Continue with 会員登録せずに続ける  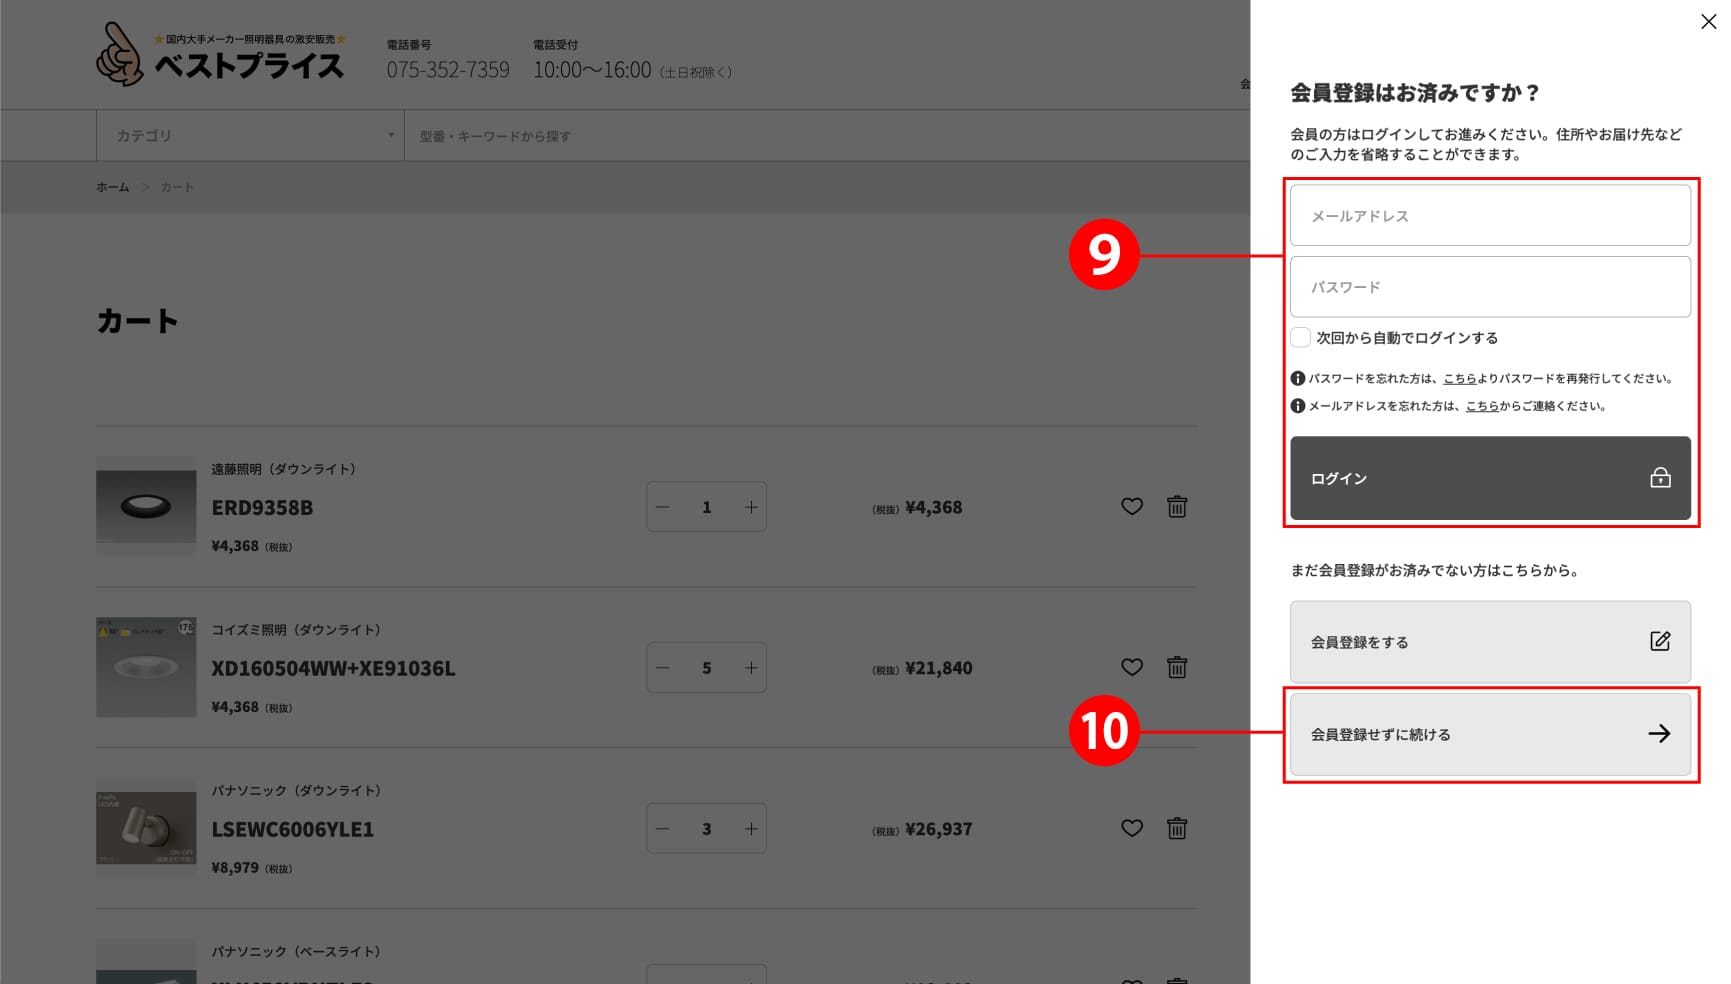pos(1489,734)
